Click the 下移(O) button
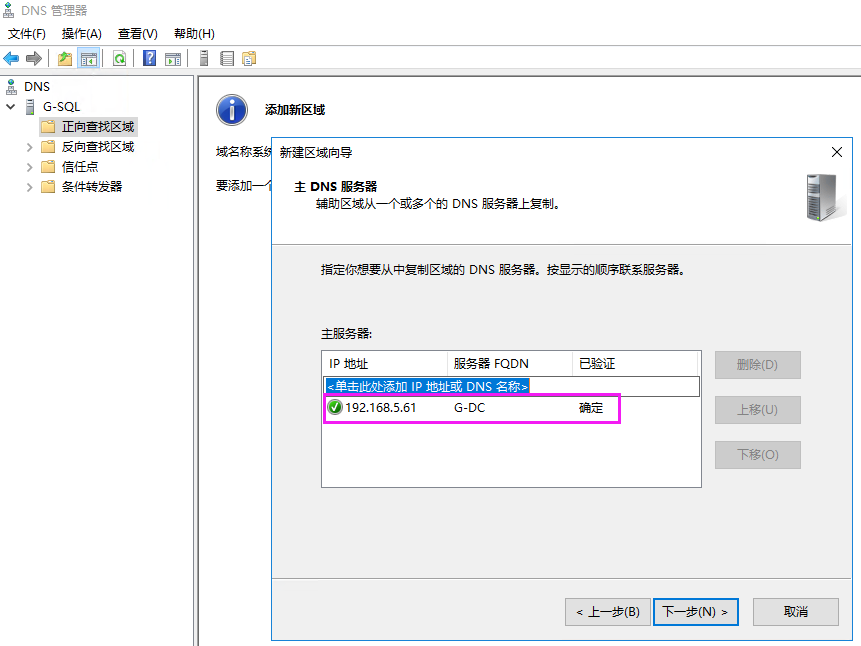This screenshot has width=861, height=646. tap(758, 455)
